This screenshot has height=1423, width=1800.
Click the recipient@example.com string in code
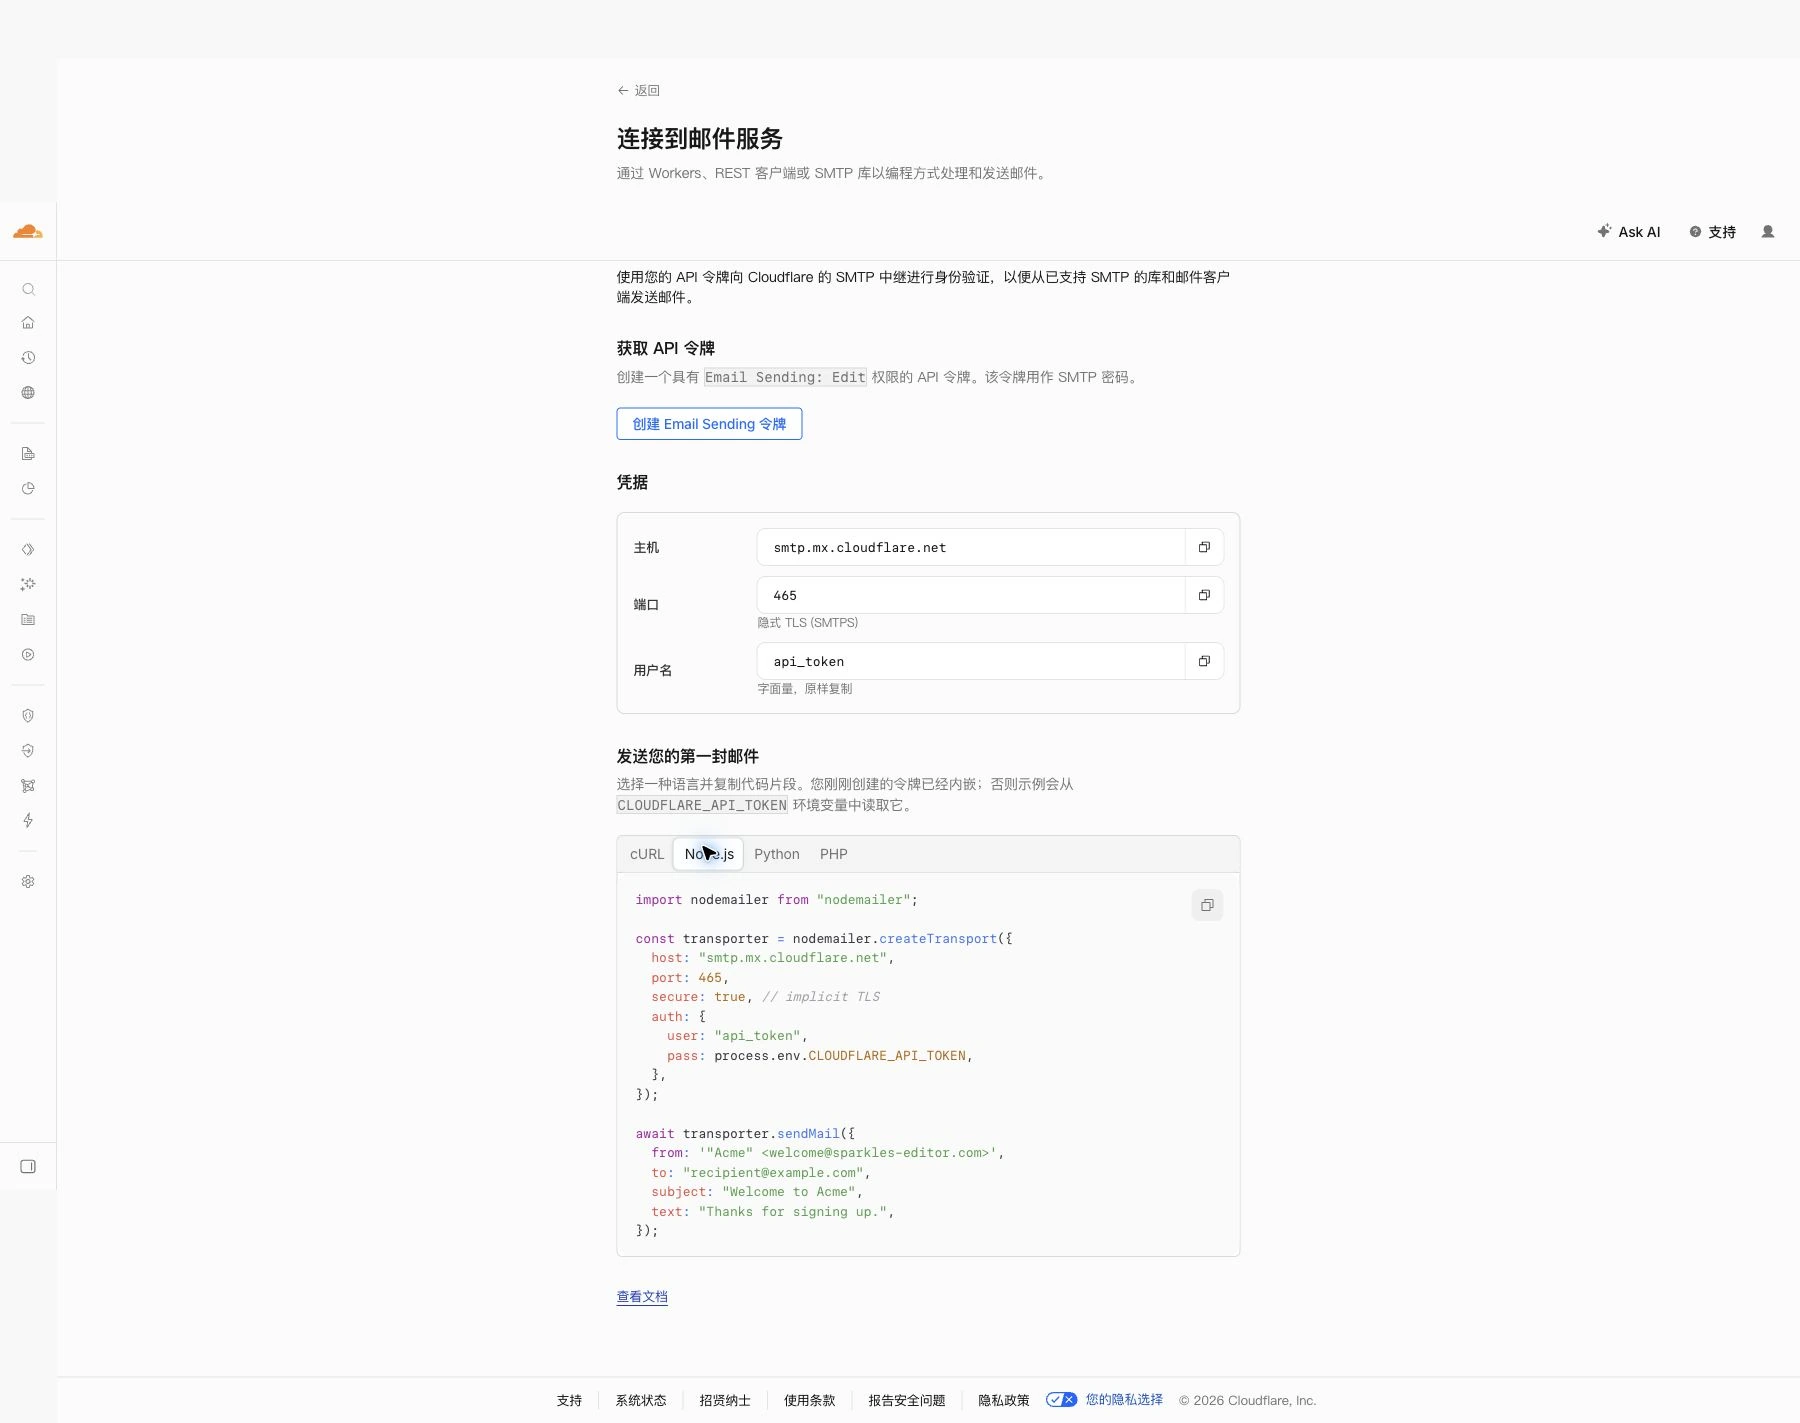(773, 1172)
